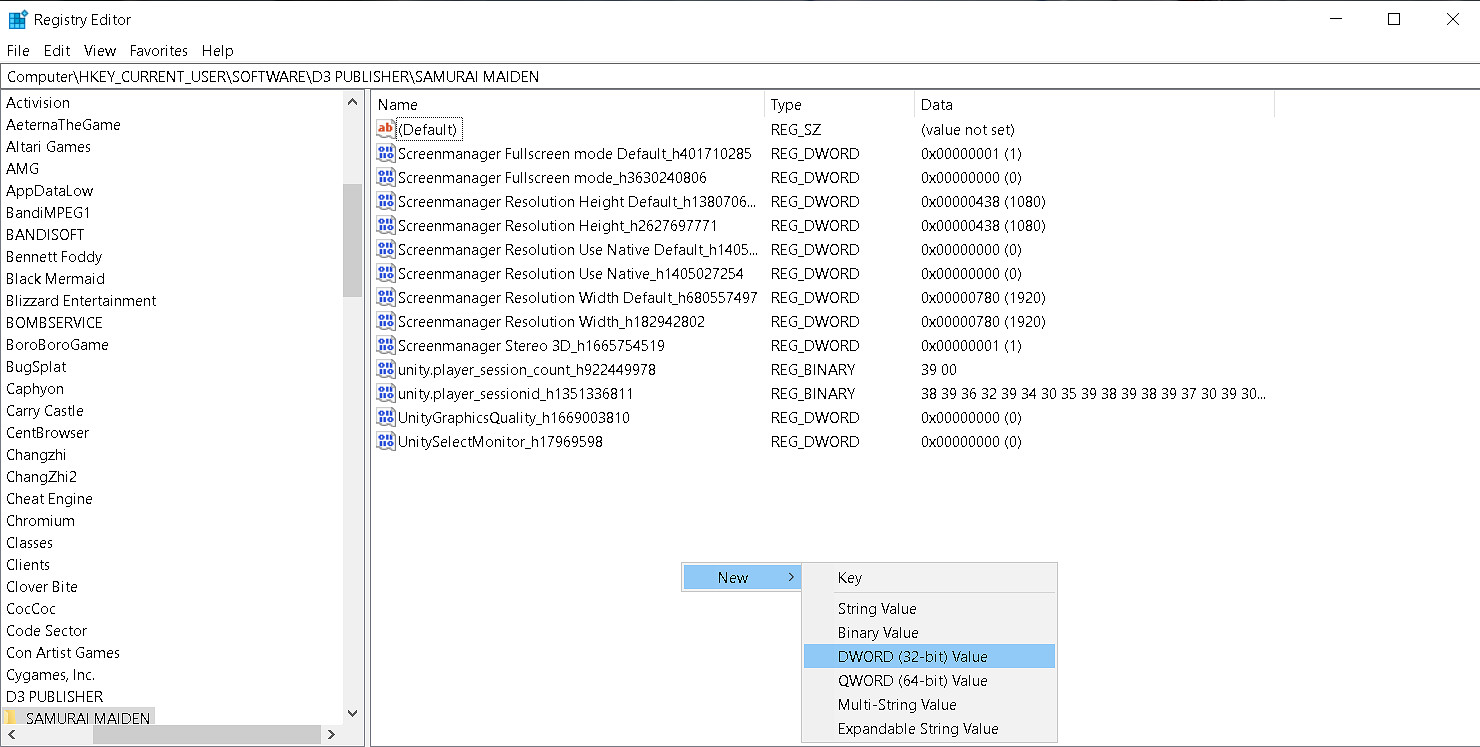Select the Cheat Engine key in tree

pos(49,498)
